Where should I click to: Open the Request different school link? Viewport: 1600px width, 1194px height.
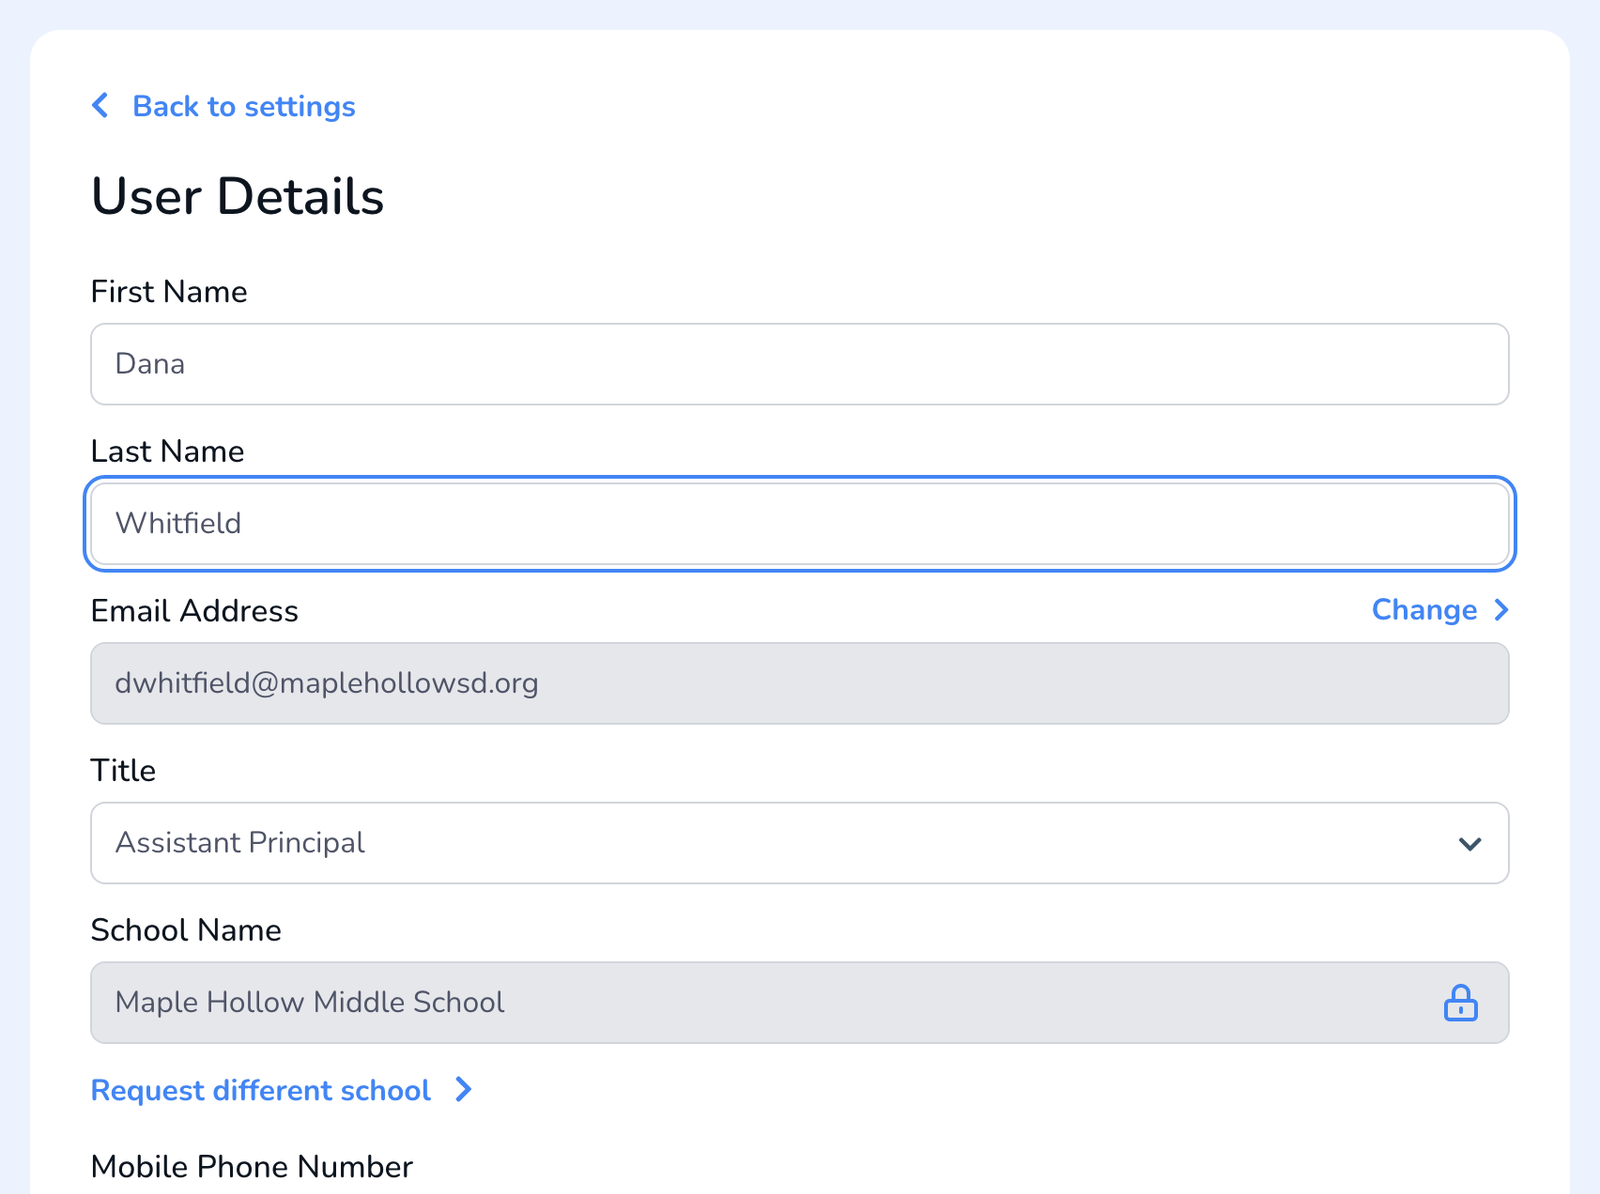pos(260,1090)
